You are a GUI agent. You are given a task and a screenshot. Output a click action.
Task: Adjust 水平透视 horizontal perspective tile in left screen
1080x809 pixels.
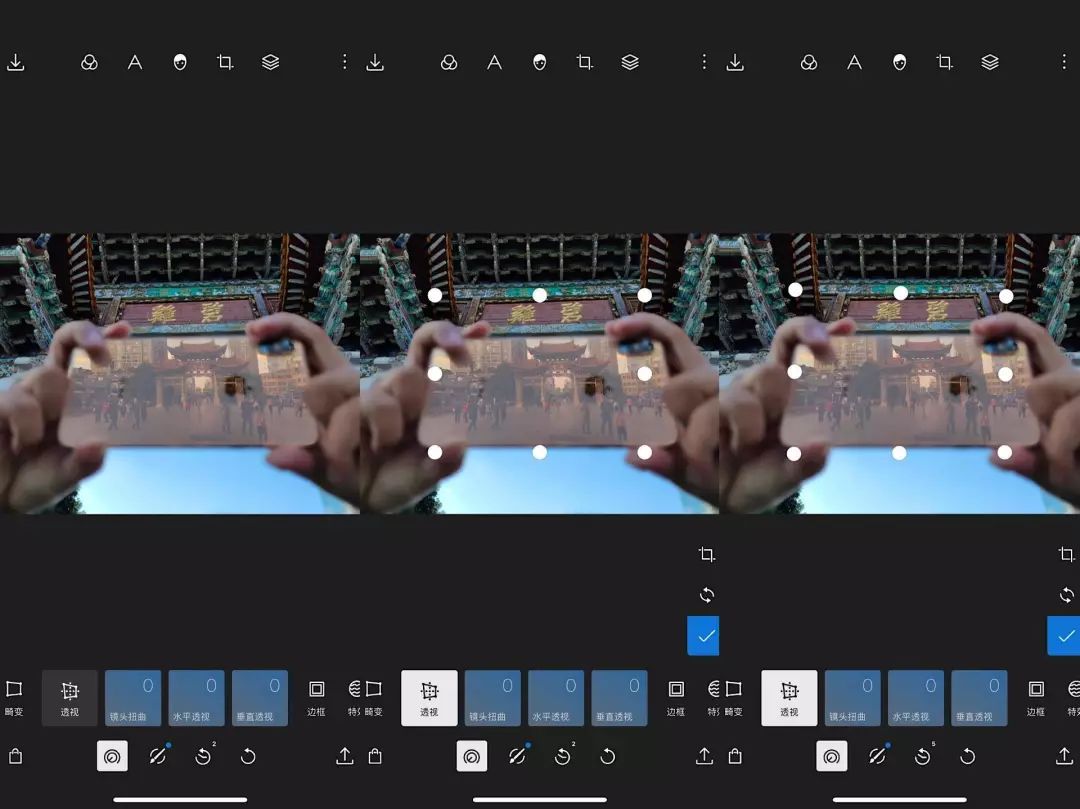coord(196,698)
